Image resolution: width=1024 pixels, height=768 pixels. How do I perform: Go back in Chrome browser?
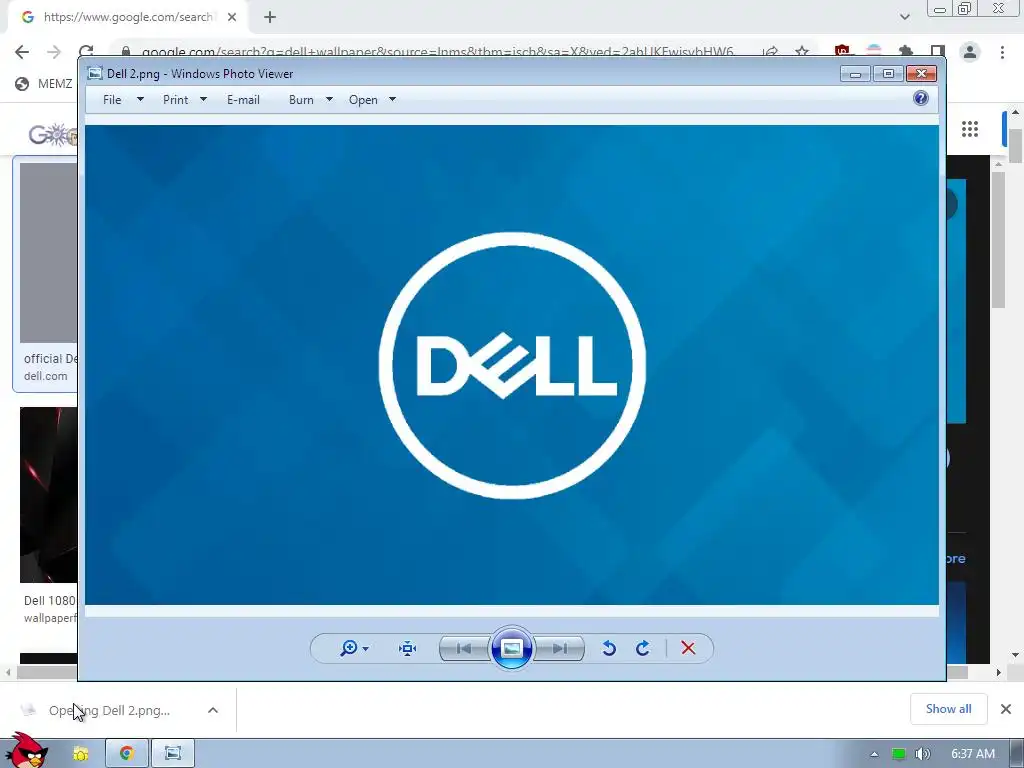point(22,52)
